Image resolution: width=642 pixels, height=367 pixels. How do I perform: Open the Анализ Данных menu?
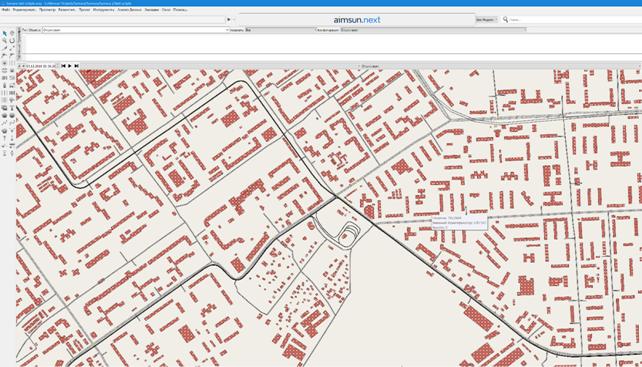(129, 9)
